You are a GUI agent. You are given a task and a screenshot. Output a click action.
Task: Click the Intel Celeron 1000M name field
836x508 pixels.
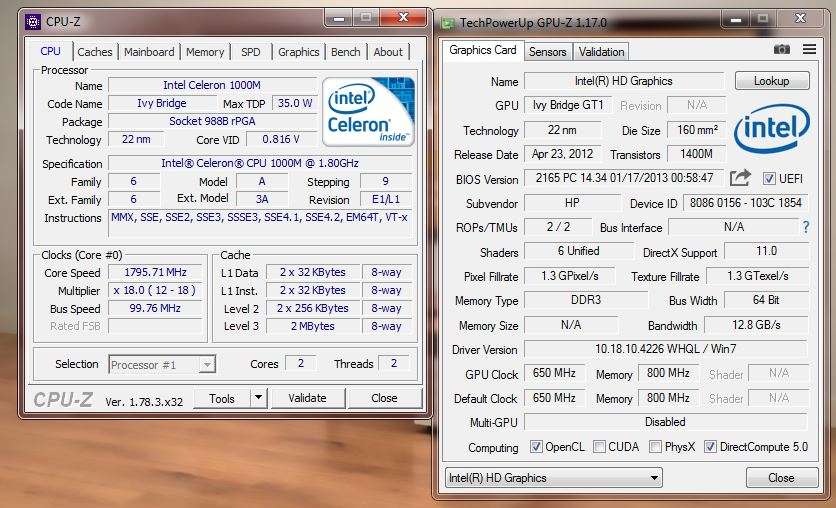tap(212, 85)
